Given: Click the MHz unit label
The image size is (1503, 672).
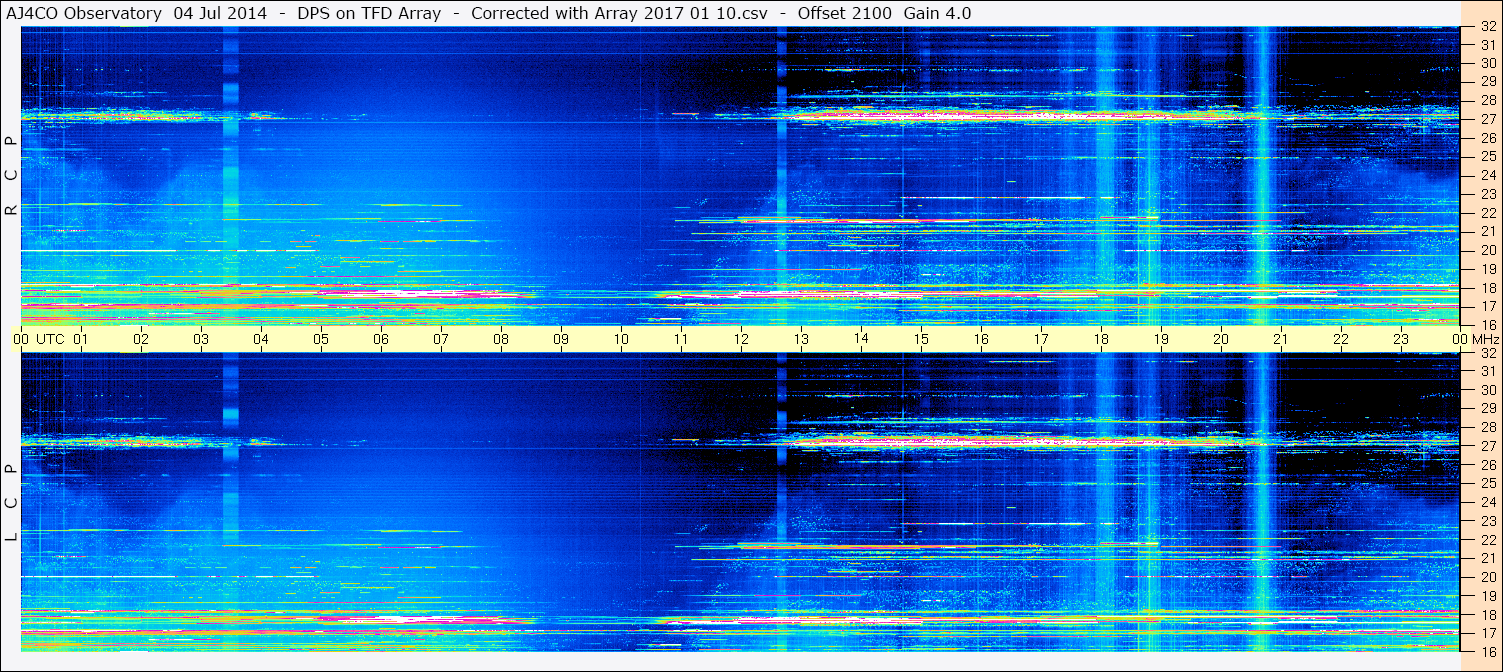Looking at the screenshot, I should click(x=1485, y=339).
